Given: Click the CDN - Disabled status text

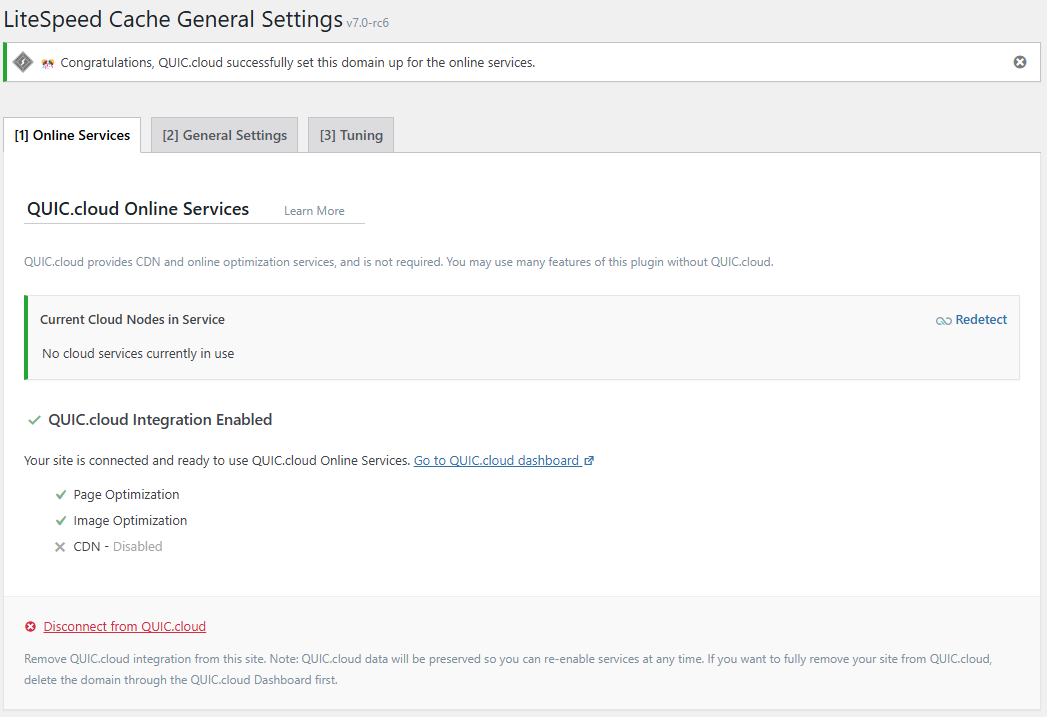Looking at the screenshot, I should pyautogui.click(x=118, y=547).
